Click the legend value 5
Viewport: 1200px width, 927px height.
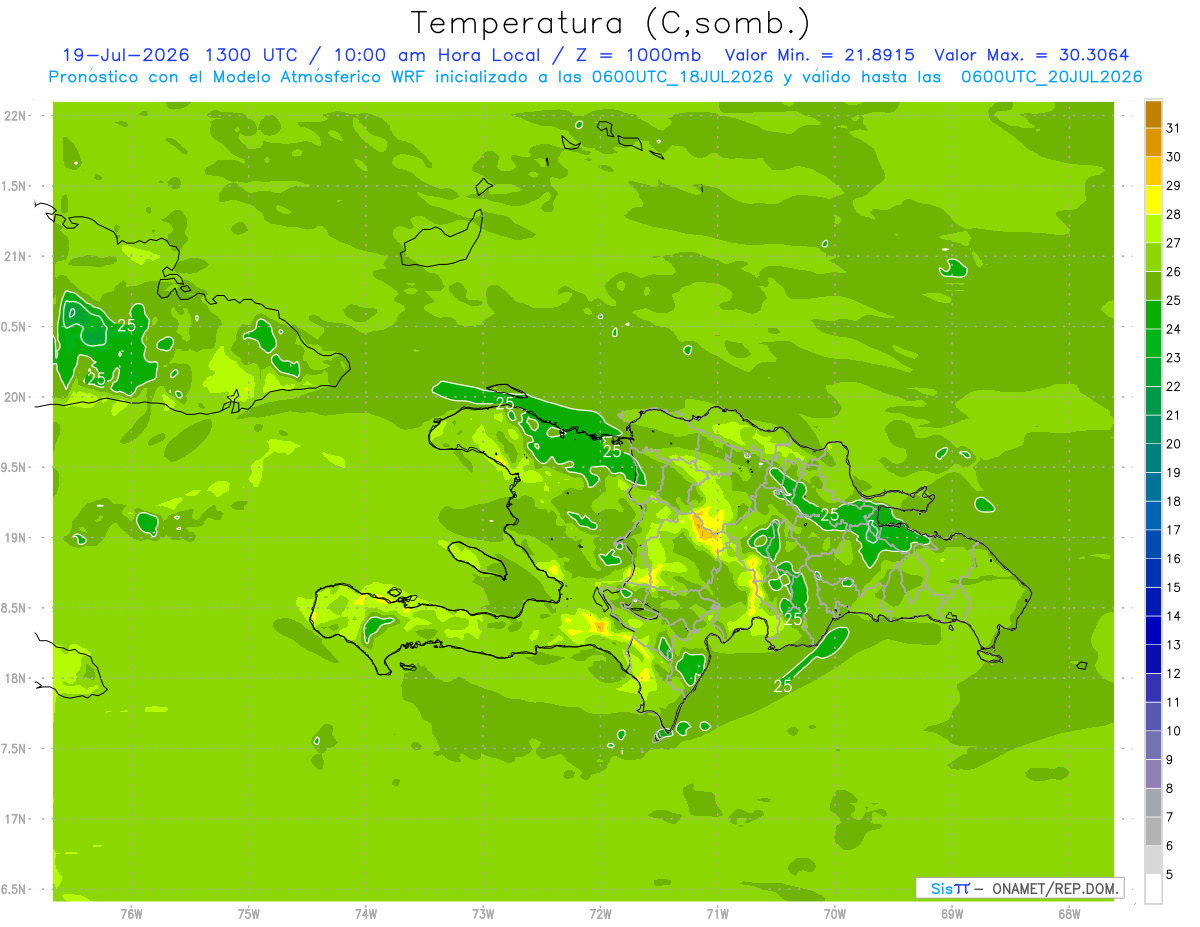(x=1170, y=875)
